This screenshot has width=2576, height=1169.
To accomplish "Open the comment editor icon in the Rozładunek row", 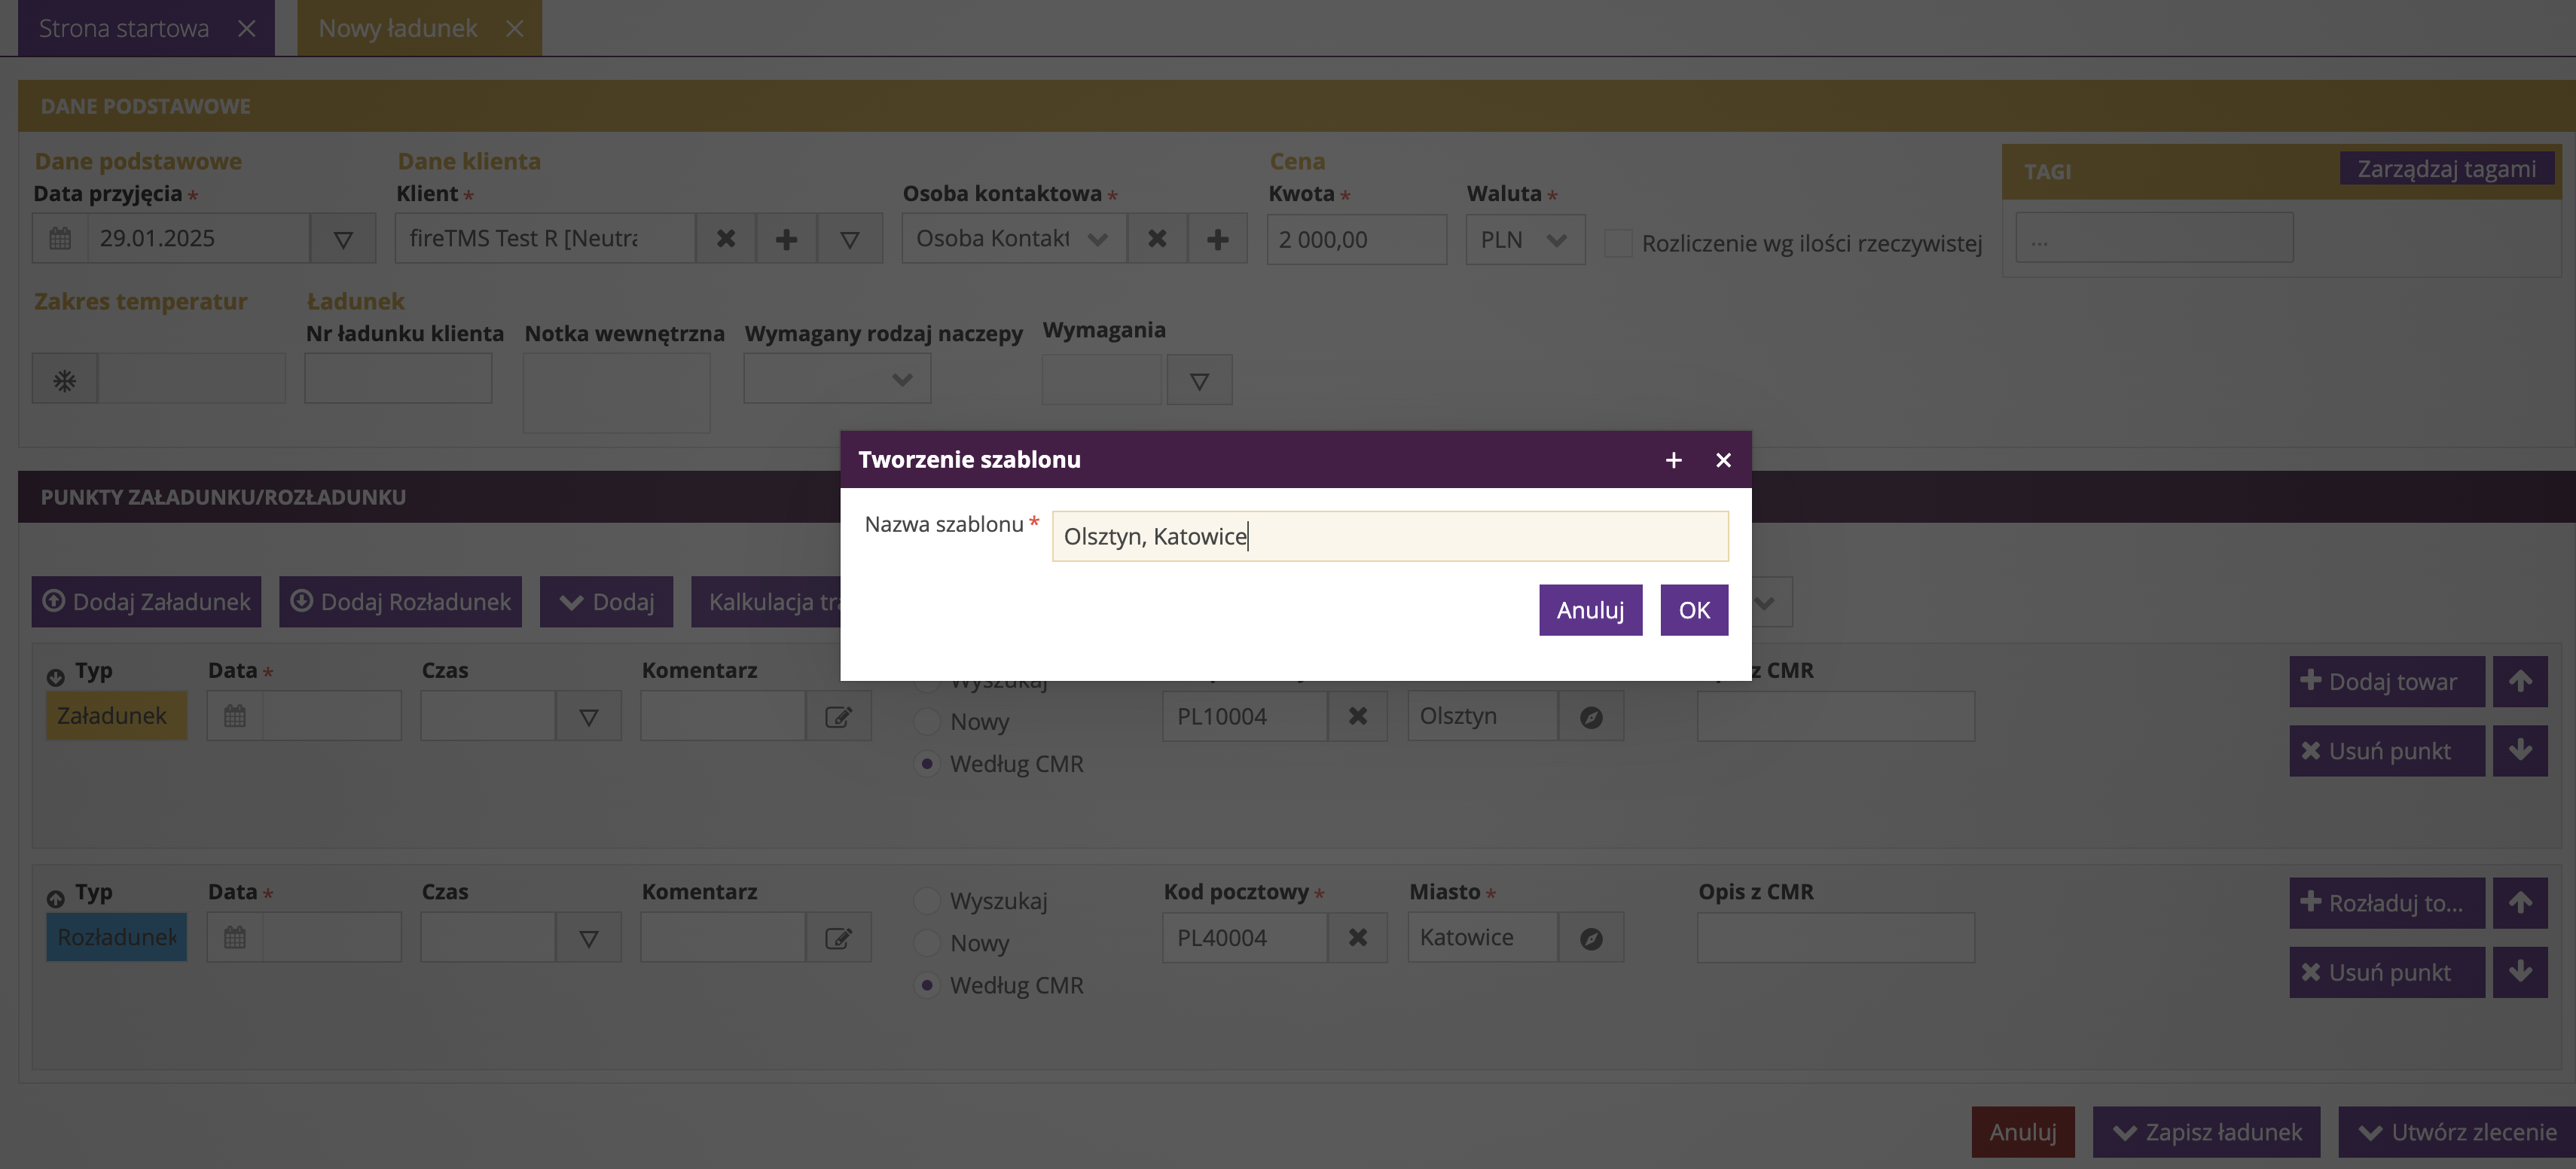I will [838, 938].
